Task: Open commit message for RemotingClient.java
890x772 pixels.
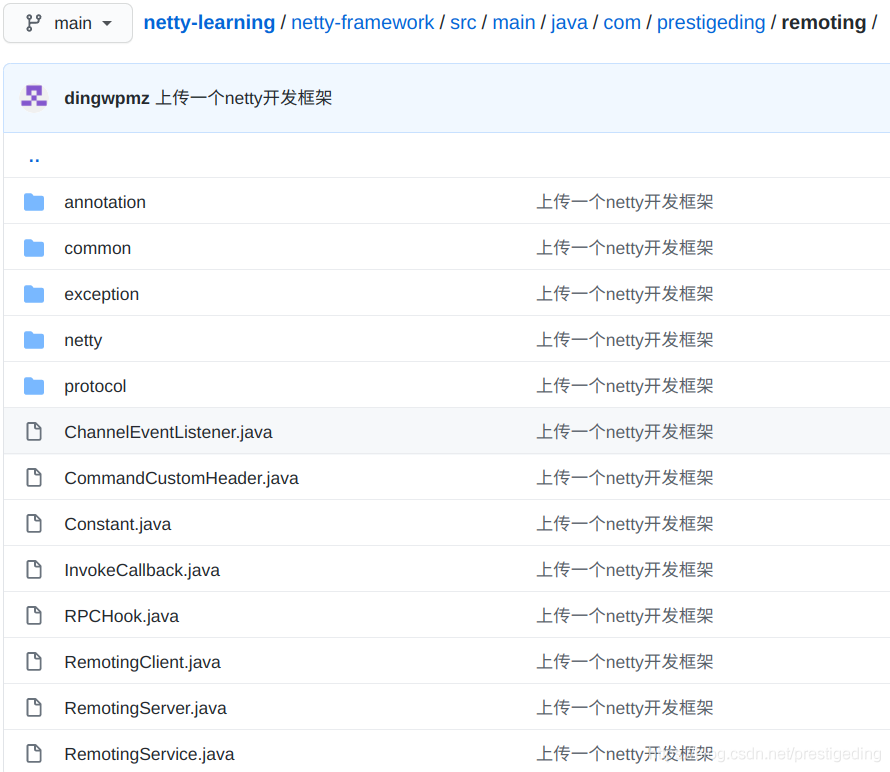Action: [x=625, y=661]
